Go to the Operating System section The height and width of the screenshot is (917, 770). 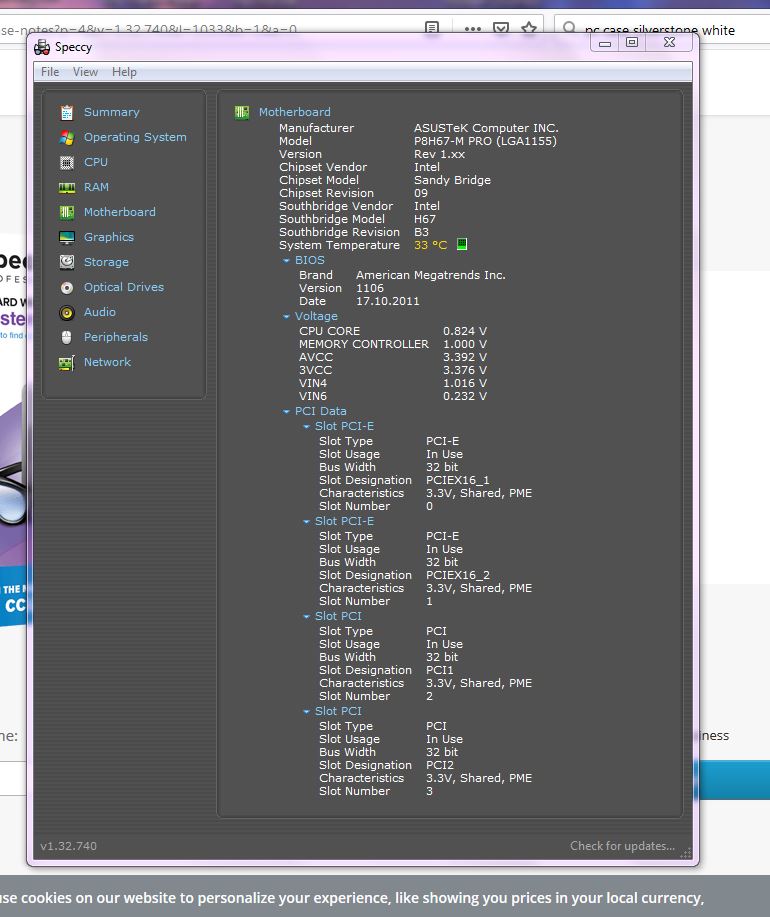(x=135, y=137)
